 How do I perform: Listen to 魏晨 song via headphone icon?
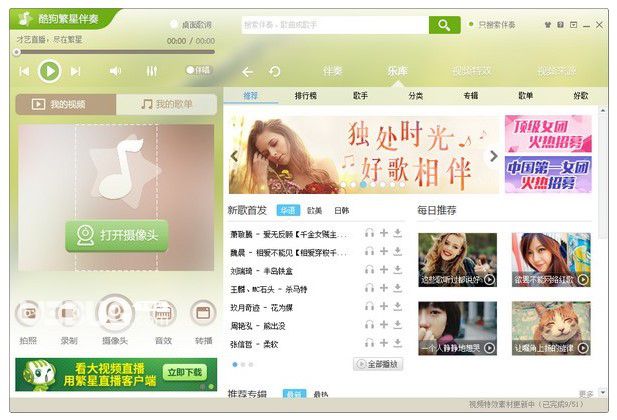[x=369, y=251]
